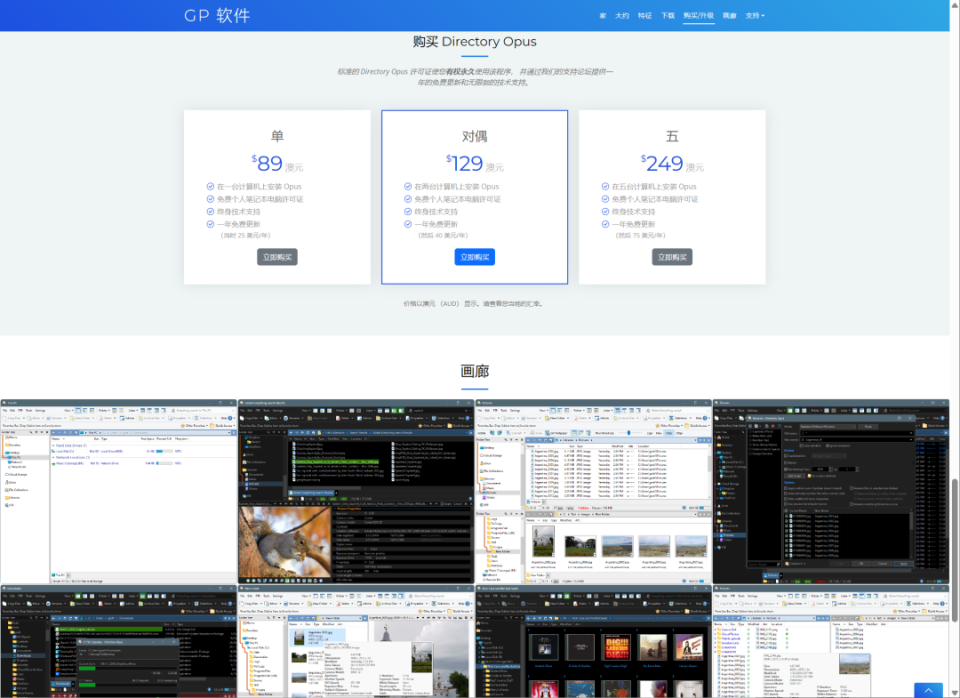Open the album covers screenshot thumbnail

click(x=593, y=642)
